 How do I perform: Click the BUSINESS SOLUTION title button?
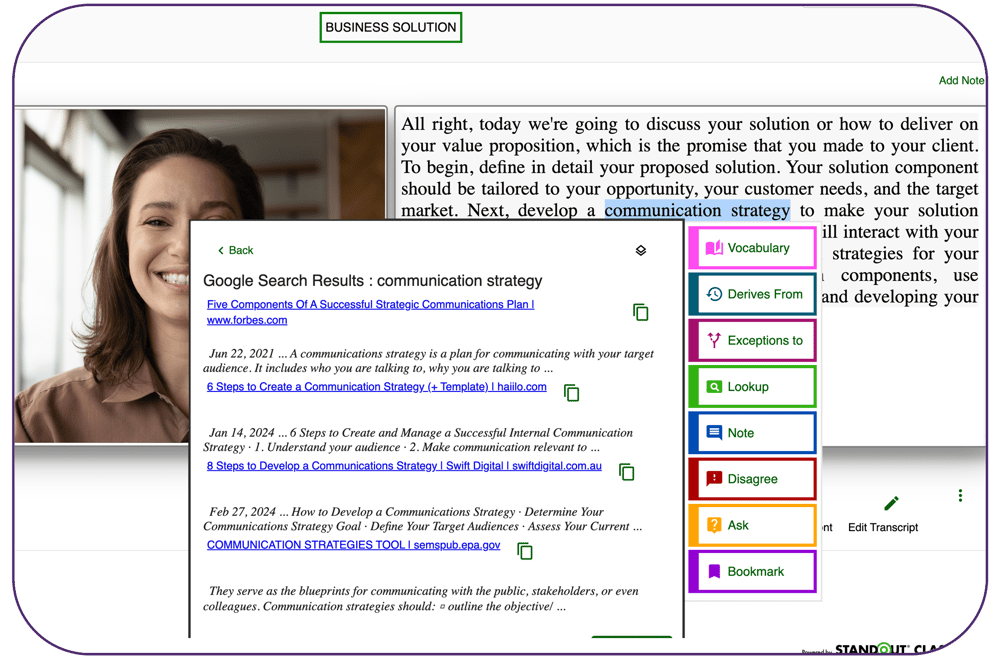(x=391, y=27)
